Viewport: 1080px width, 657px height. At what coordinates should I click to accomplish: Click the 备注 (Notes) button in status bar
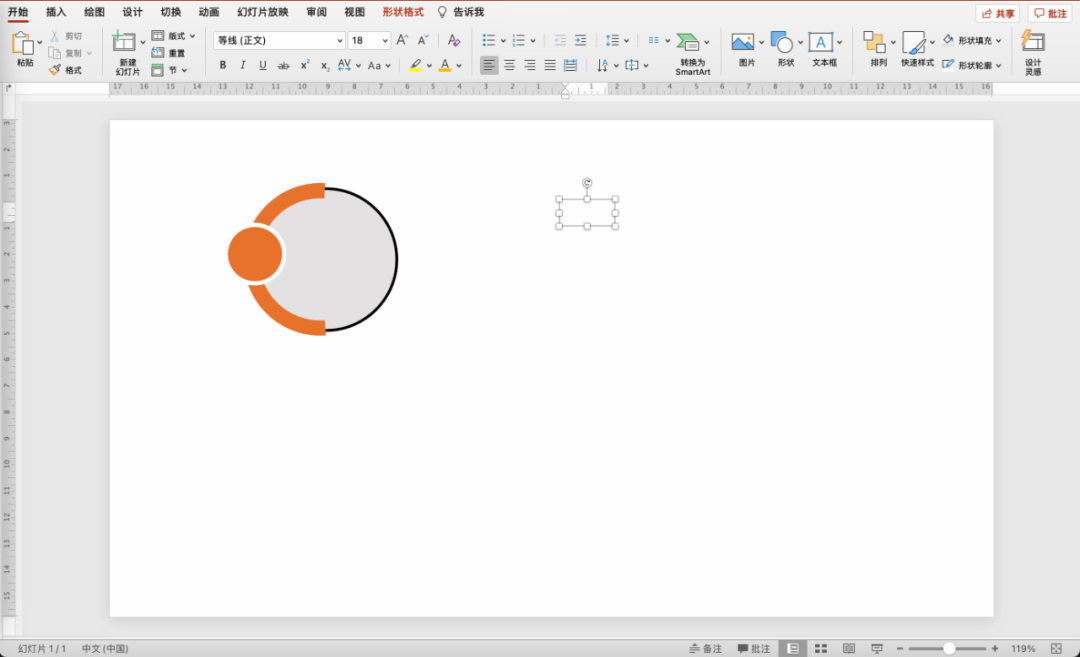tap(704, 649)
